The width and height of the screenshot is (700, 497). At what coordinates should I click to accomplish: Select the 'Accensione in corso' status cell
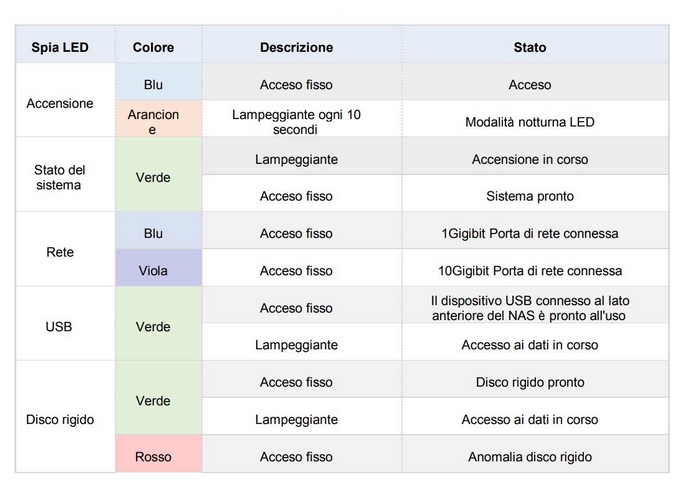pyautogui.click(x=530, y=159)
